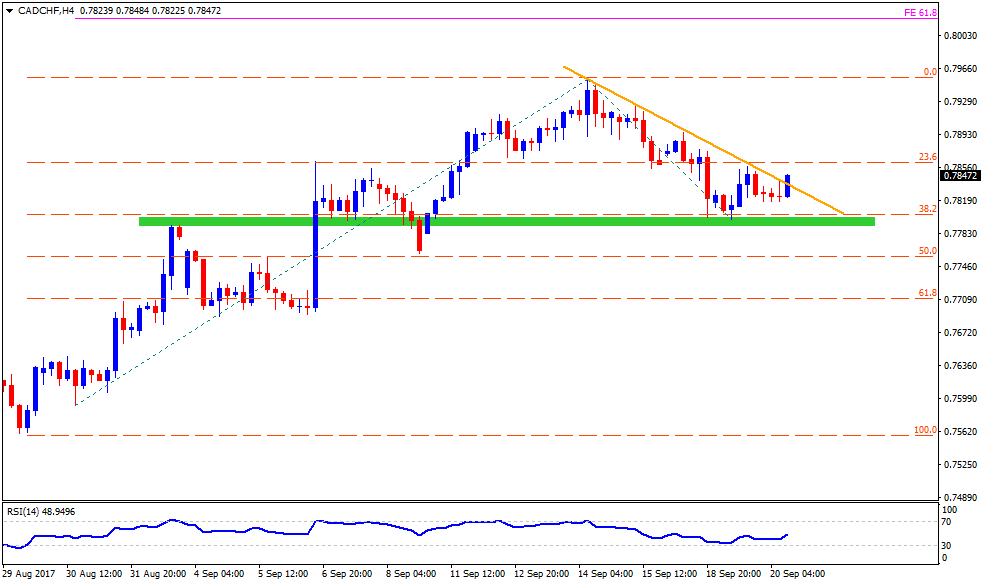
Task: Click the current price tag 0.78472
Action: coord(960,176)
